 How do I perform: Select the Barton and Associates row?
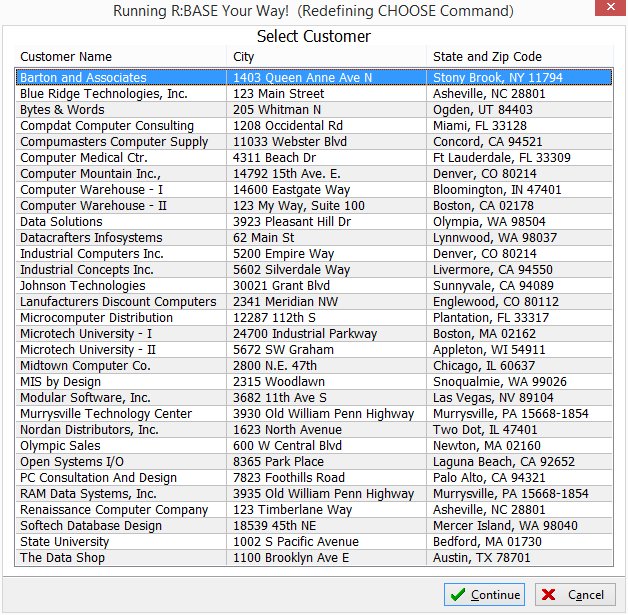coord(83,78)
